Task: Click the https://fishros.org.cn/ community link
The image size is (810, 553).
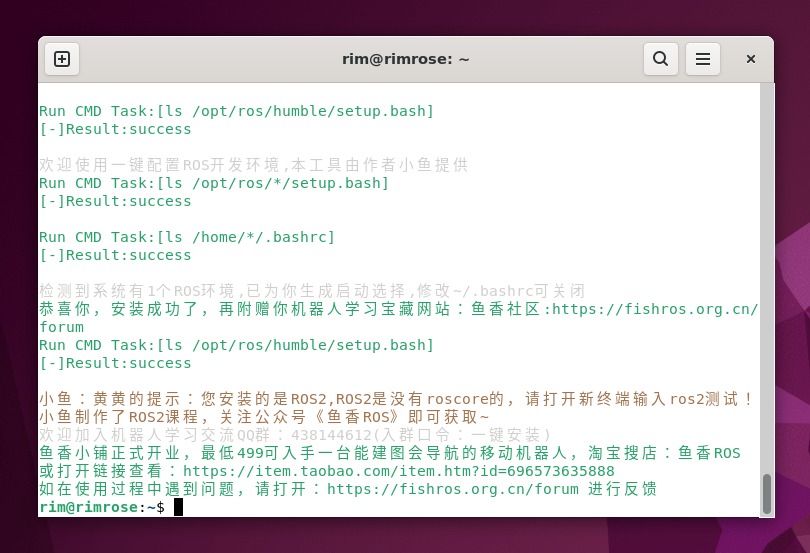Action: coord(655,309)
